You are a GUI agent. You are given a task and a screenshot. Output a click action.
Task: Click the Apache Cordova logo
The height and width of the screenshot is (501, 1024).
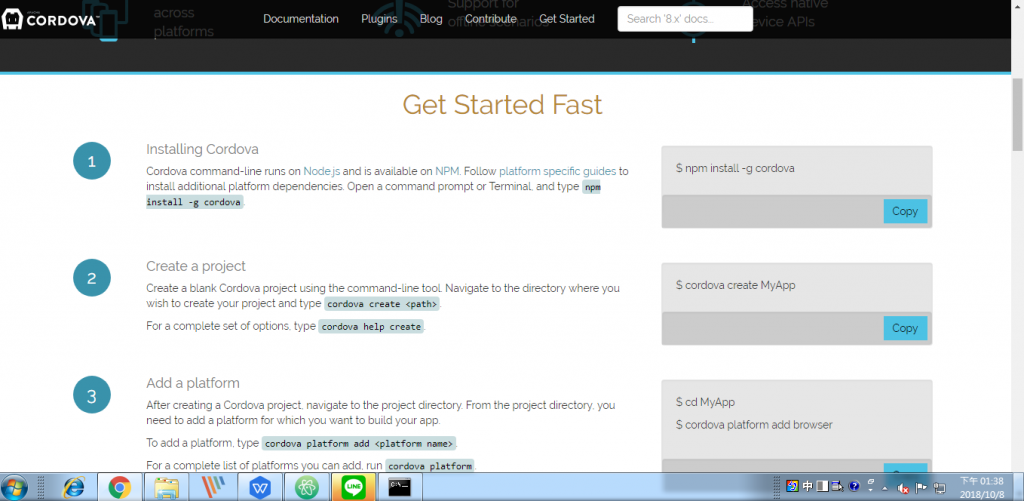pyautogui.click(x=50, y=19)
